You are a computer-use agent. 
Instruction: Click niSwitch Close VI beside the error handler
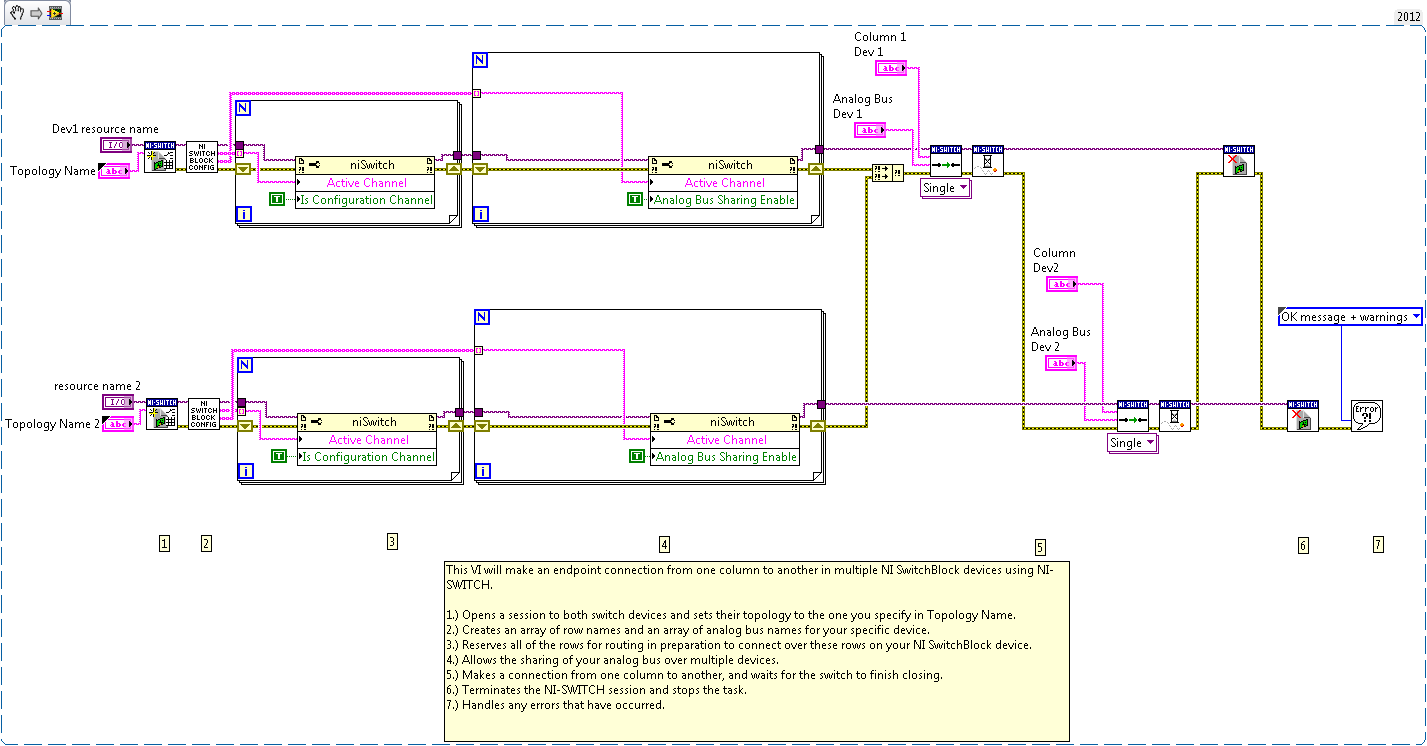tap(1303, 415)
